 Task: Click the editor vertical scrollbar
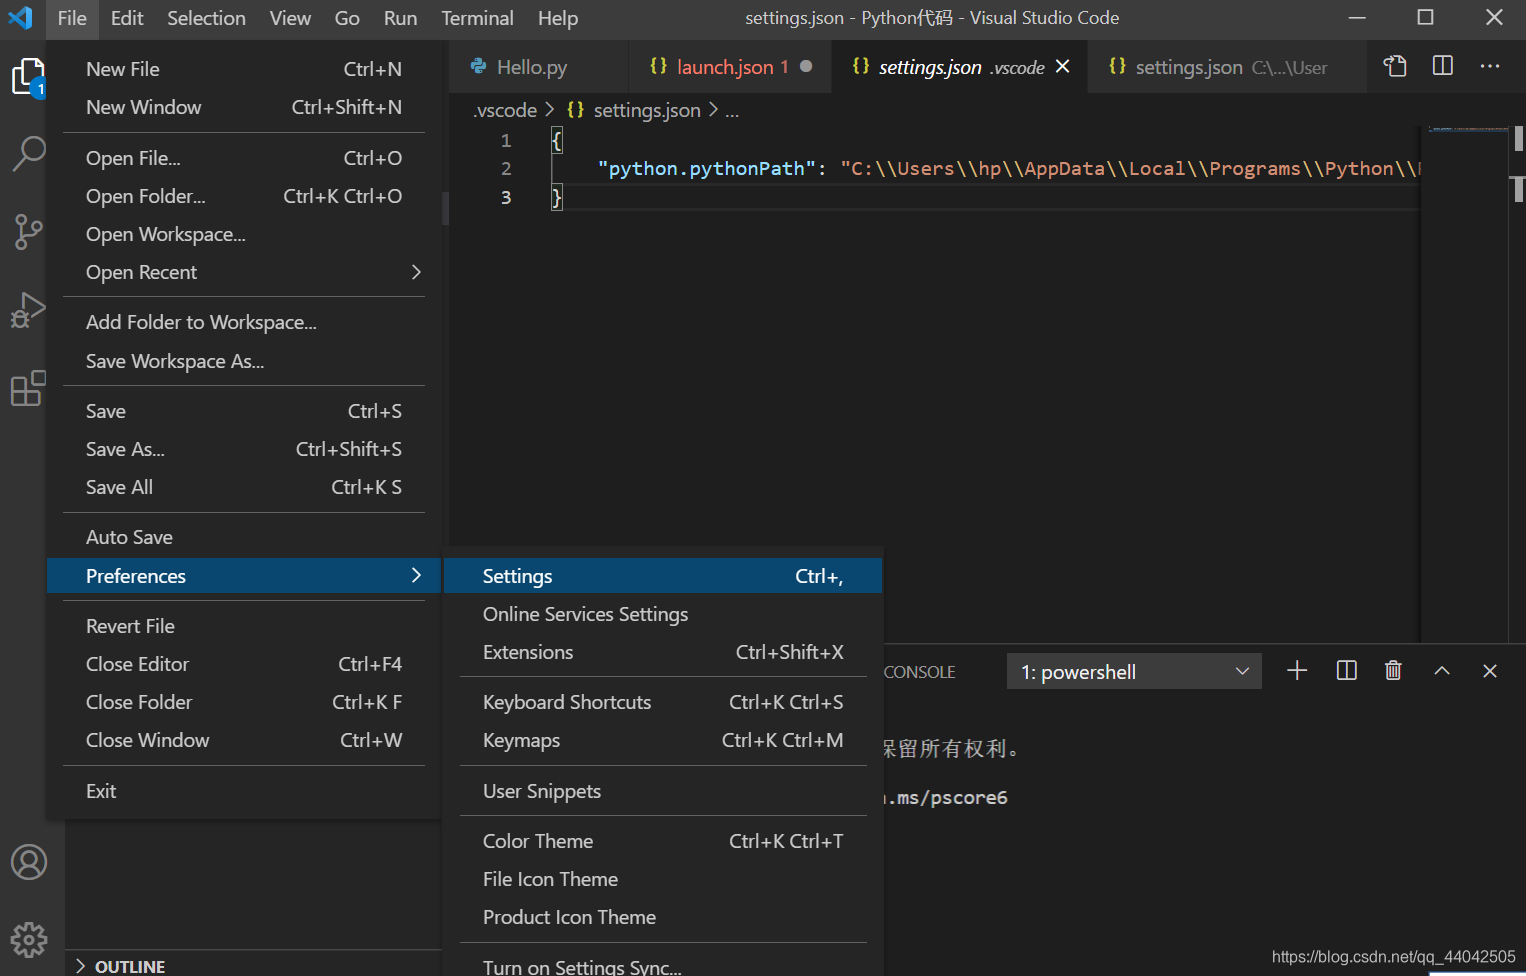click(1518, 384)
